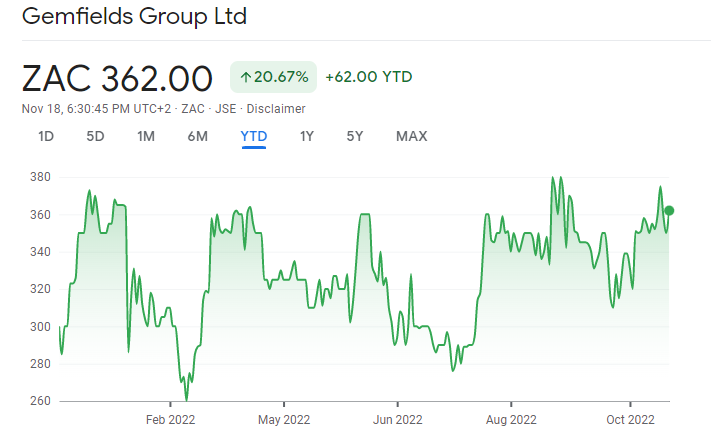Switch chart to 1M range

(x=146, y=136)
